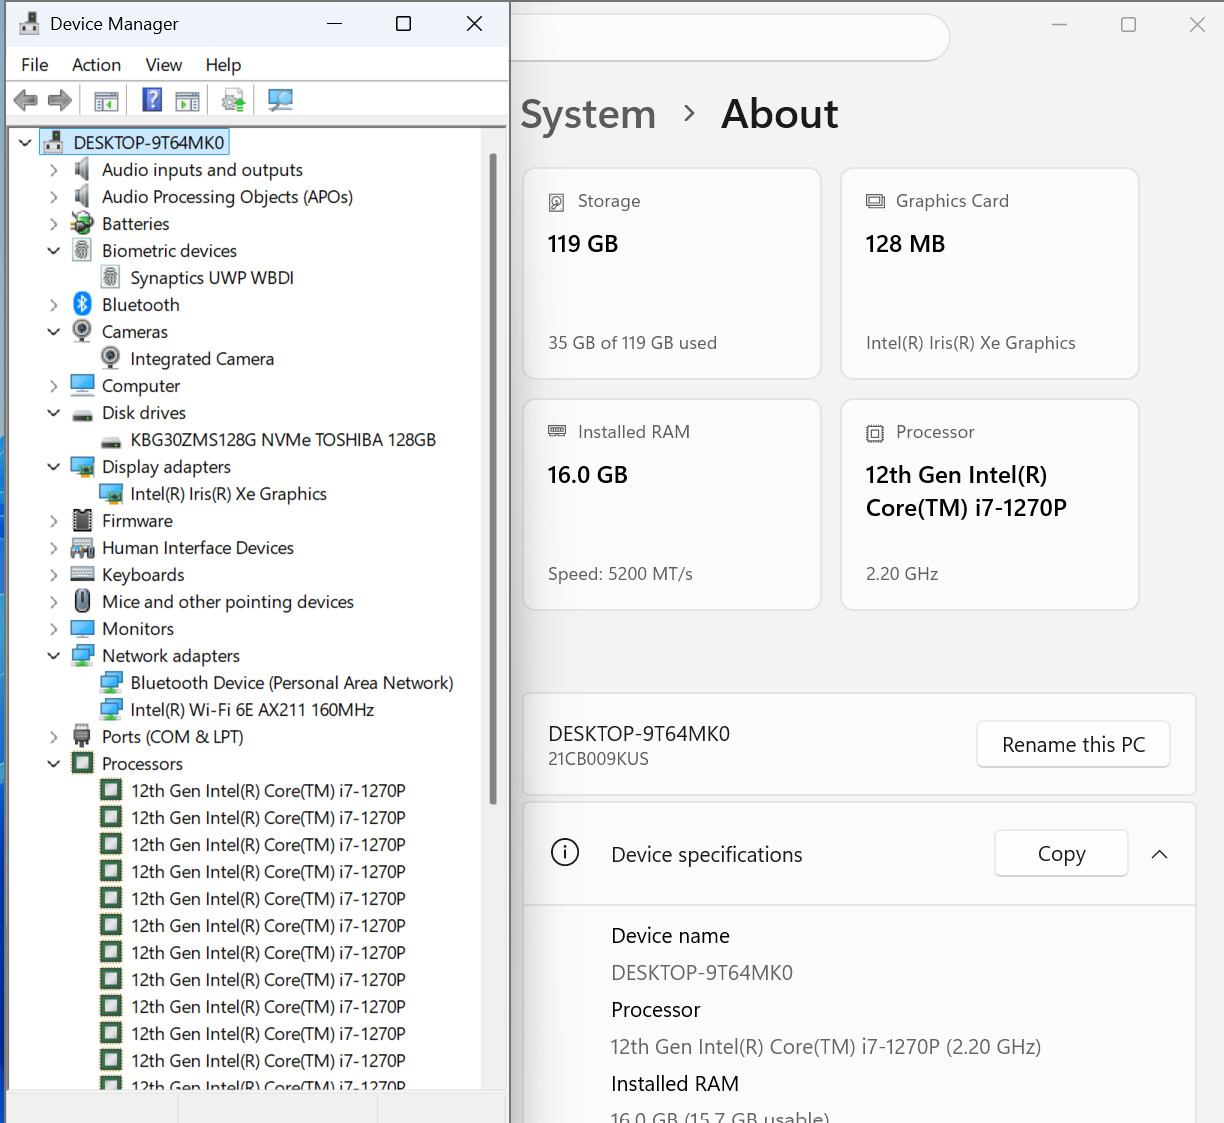
Task: Click the Network adapters category icon
Action: coord(82,656)
